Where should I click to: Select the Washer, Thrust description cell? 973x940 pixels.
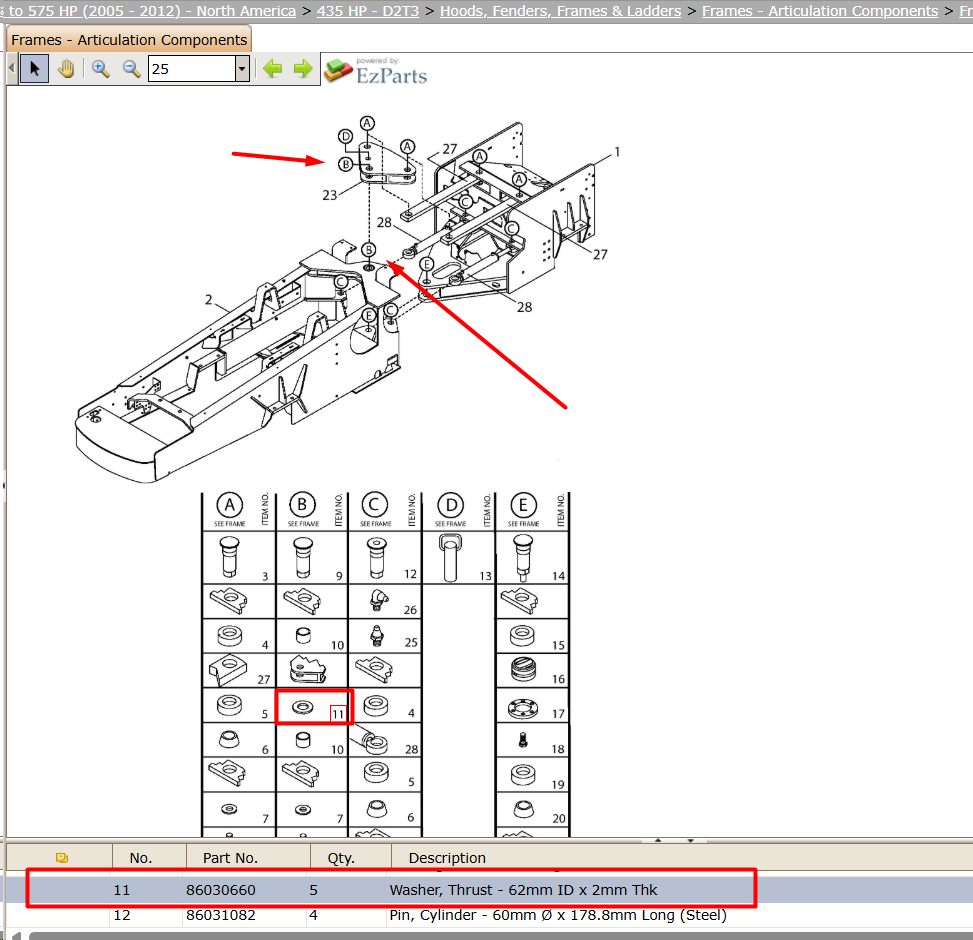523,890
